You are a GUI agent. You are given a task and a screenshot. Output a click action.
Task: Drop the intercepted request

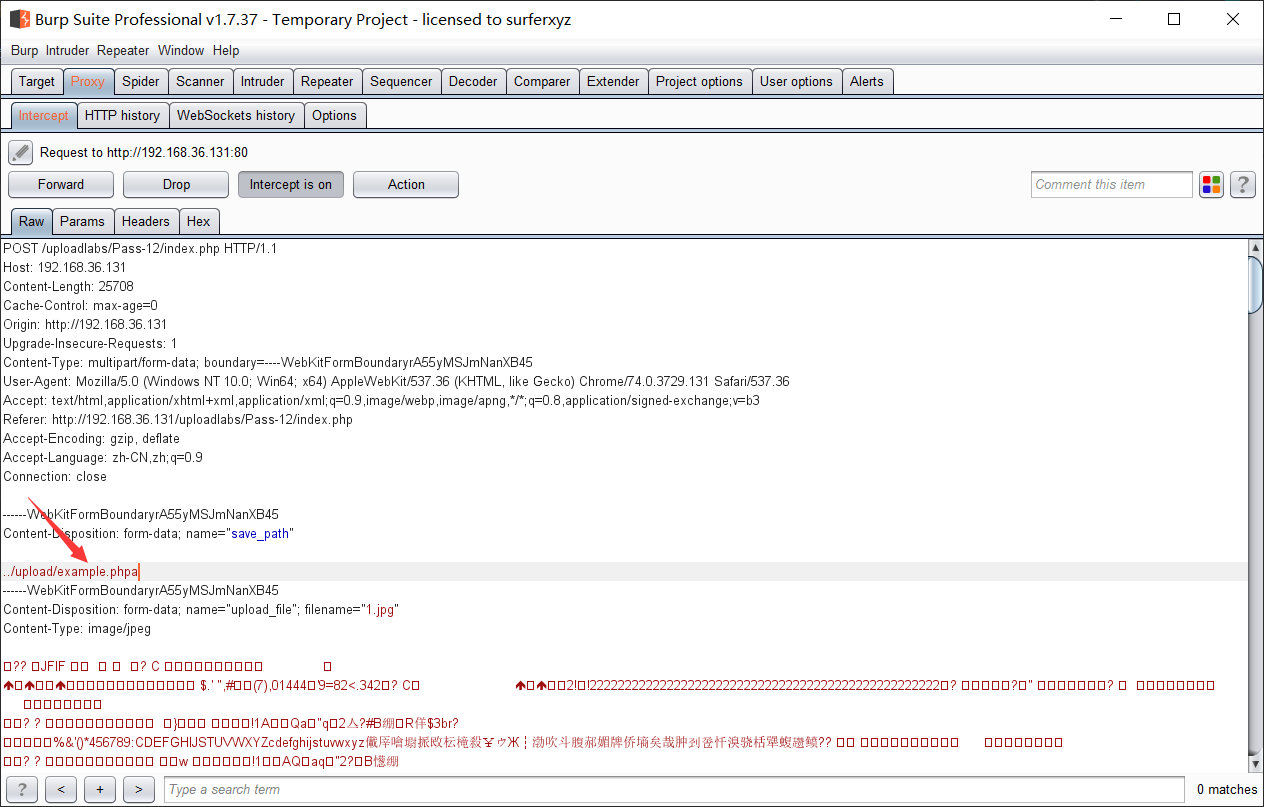coord(176,184)
